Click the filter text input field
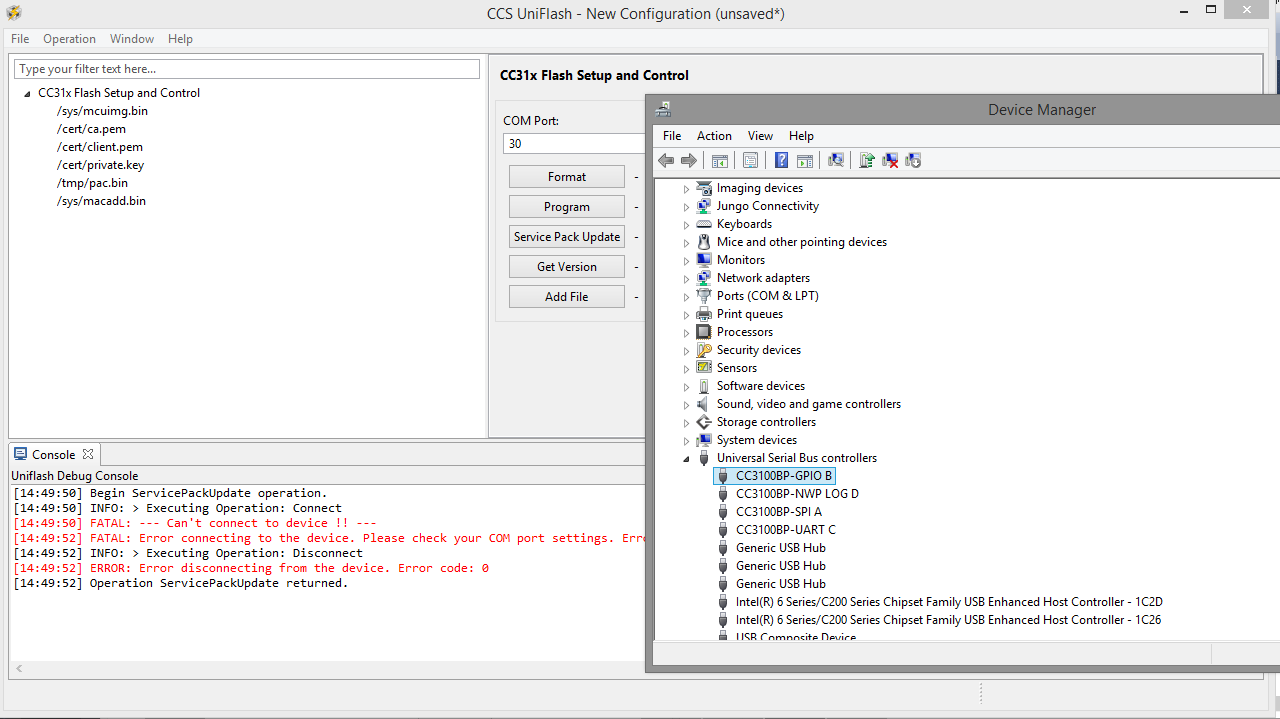The image size is (1280, 719). 247,69
